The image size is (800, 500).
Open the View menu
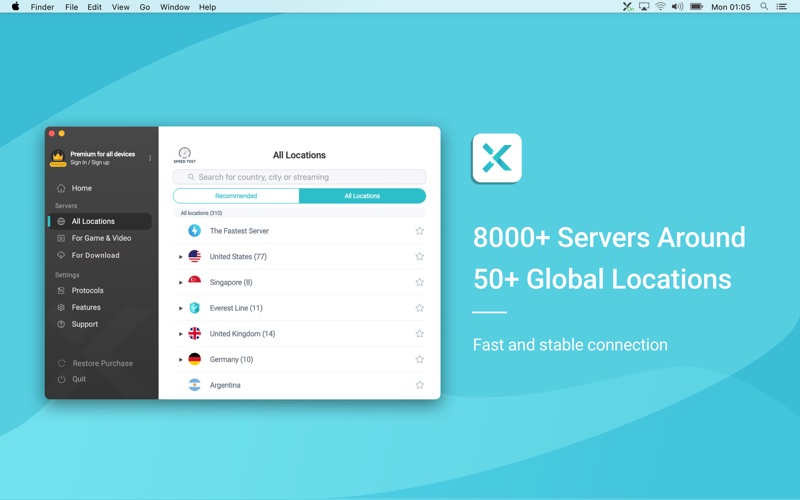tap(120, 7)
